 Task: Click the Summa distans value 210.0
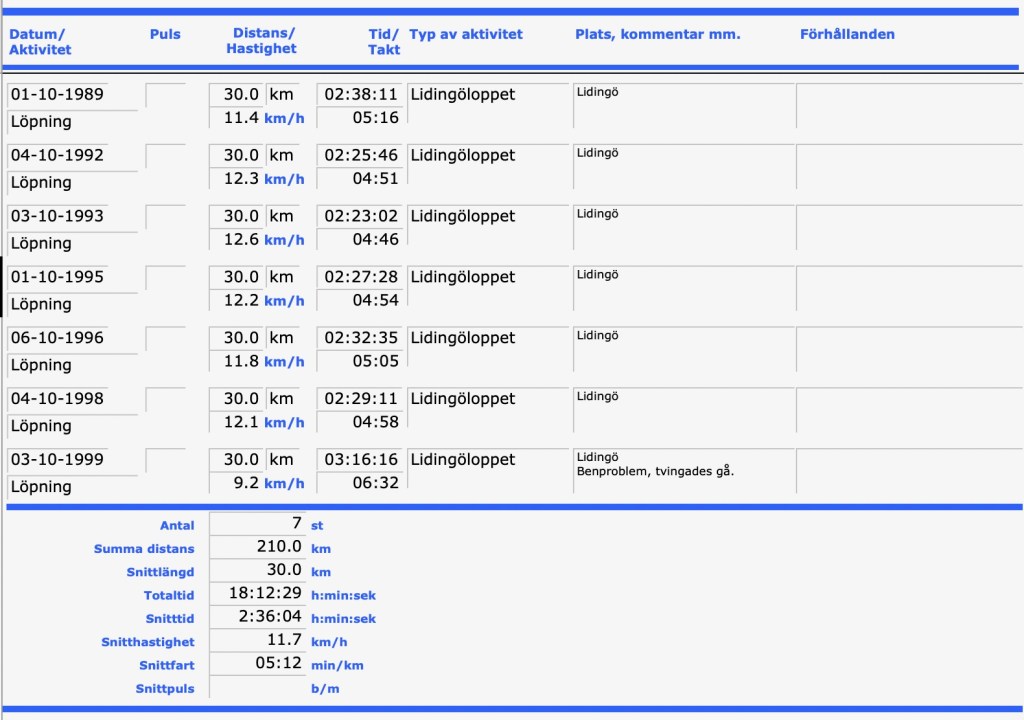pos(258,547)
